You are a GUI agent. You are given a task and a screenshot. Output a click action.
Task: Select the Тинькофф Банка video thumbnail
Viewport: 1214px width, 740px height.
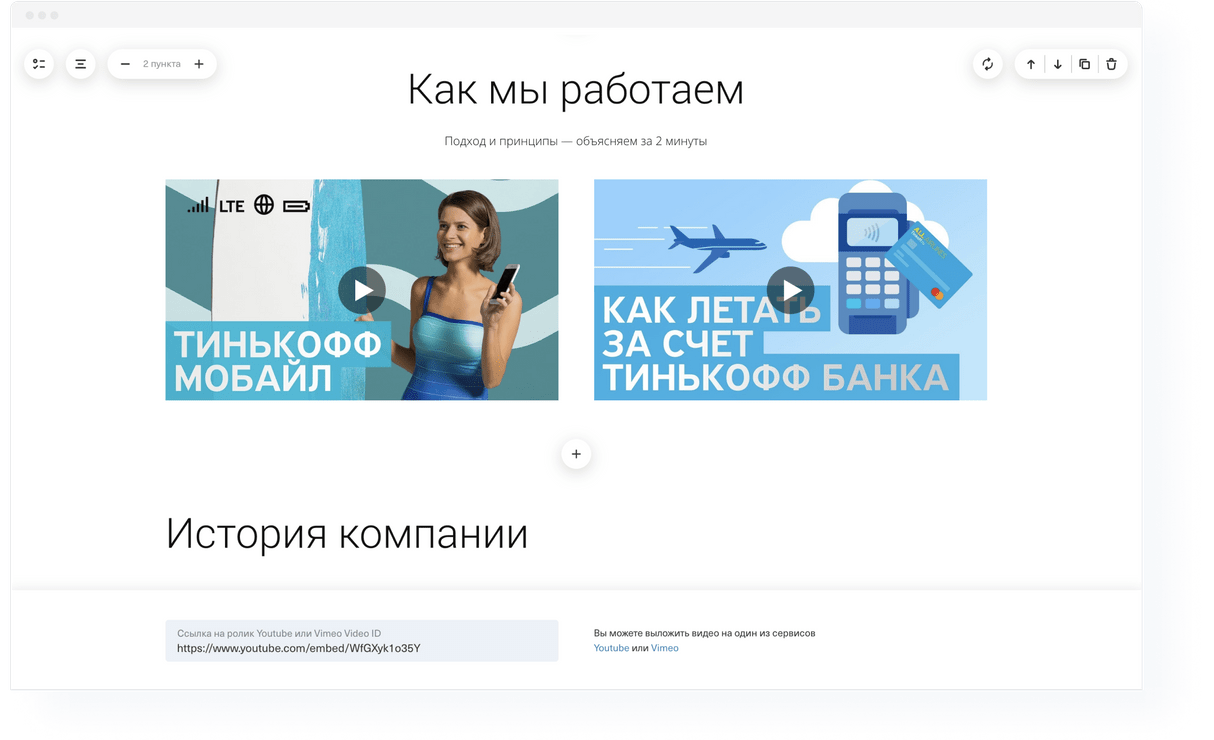tap(790, 290)
